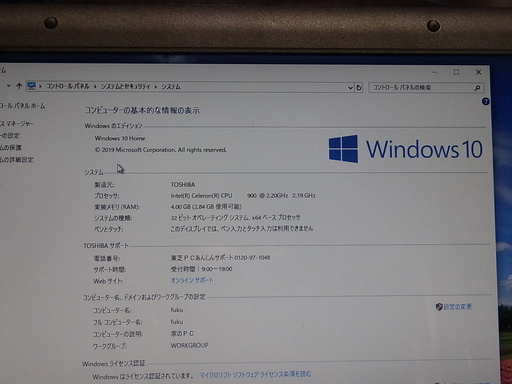Select WORKGROUP value text
The image size is (512, 384).
click(x=189, y=345)
